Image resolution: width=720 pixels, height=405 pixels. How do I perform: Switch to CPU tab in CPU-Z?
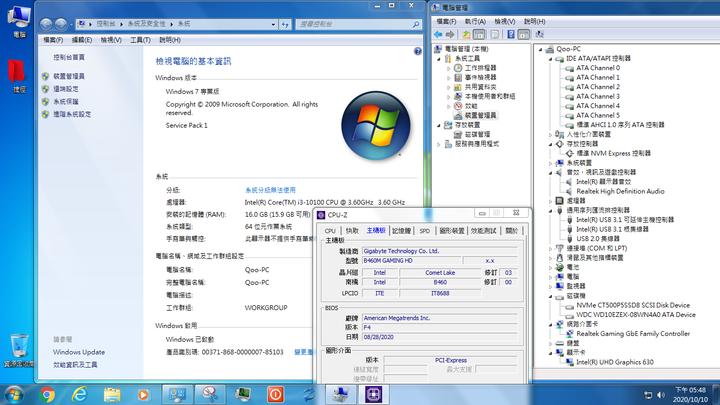(x=330, y=231)
